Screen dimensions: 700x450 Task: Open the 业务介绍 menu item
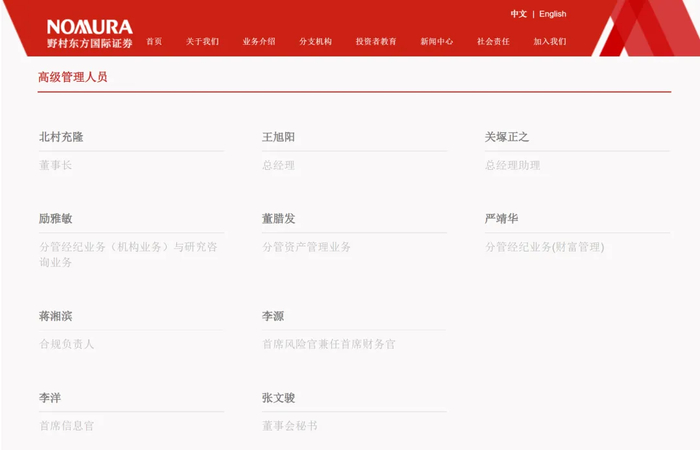point(259,42)
